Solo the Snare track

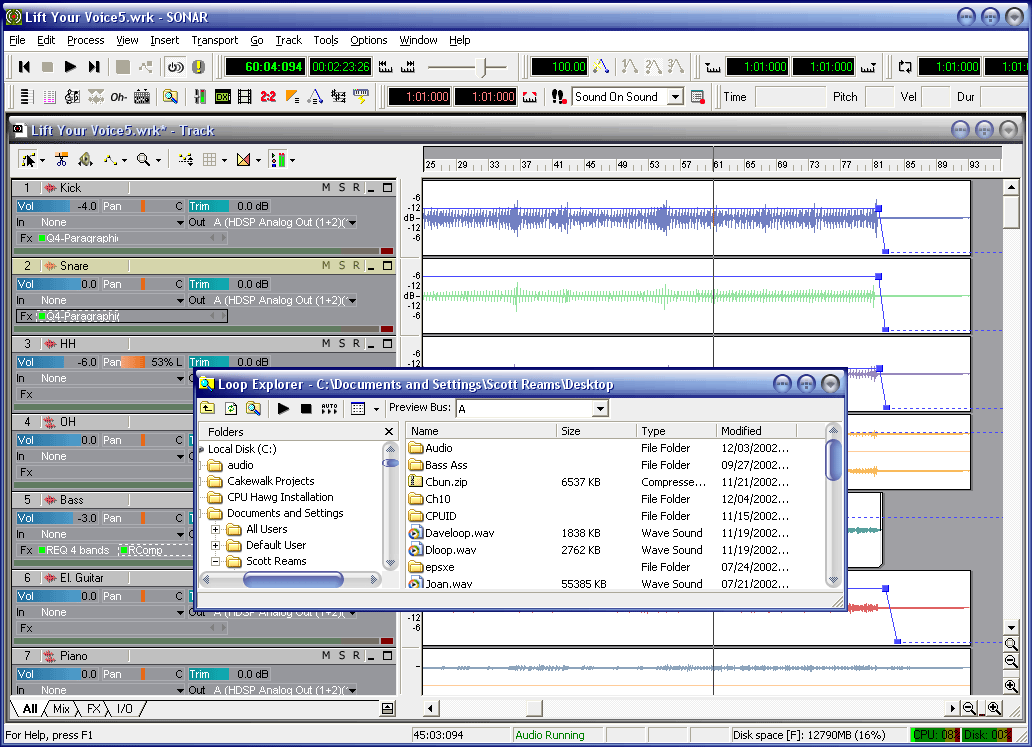[x=341, y=266]
